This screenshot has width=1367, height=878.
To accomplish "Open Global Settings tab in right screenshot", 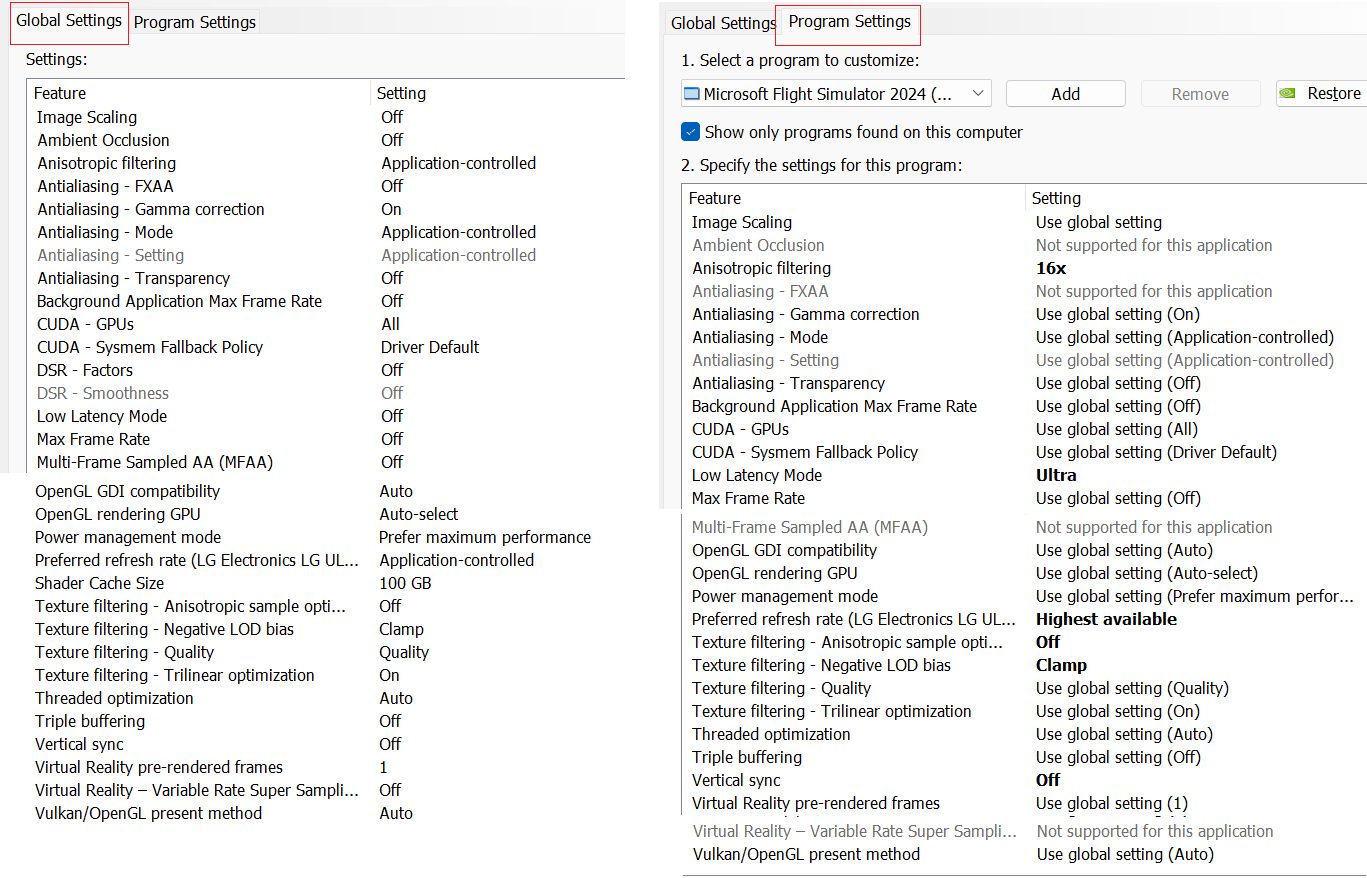I will [722, 23].
